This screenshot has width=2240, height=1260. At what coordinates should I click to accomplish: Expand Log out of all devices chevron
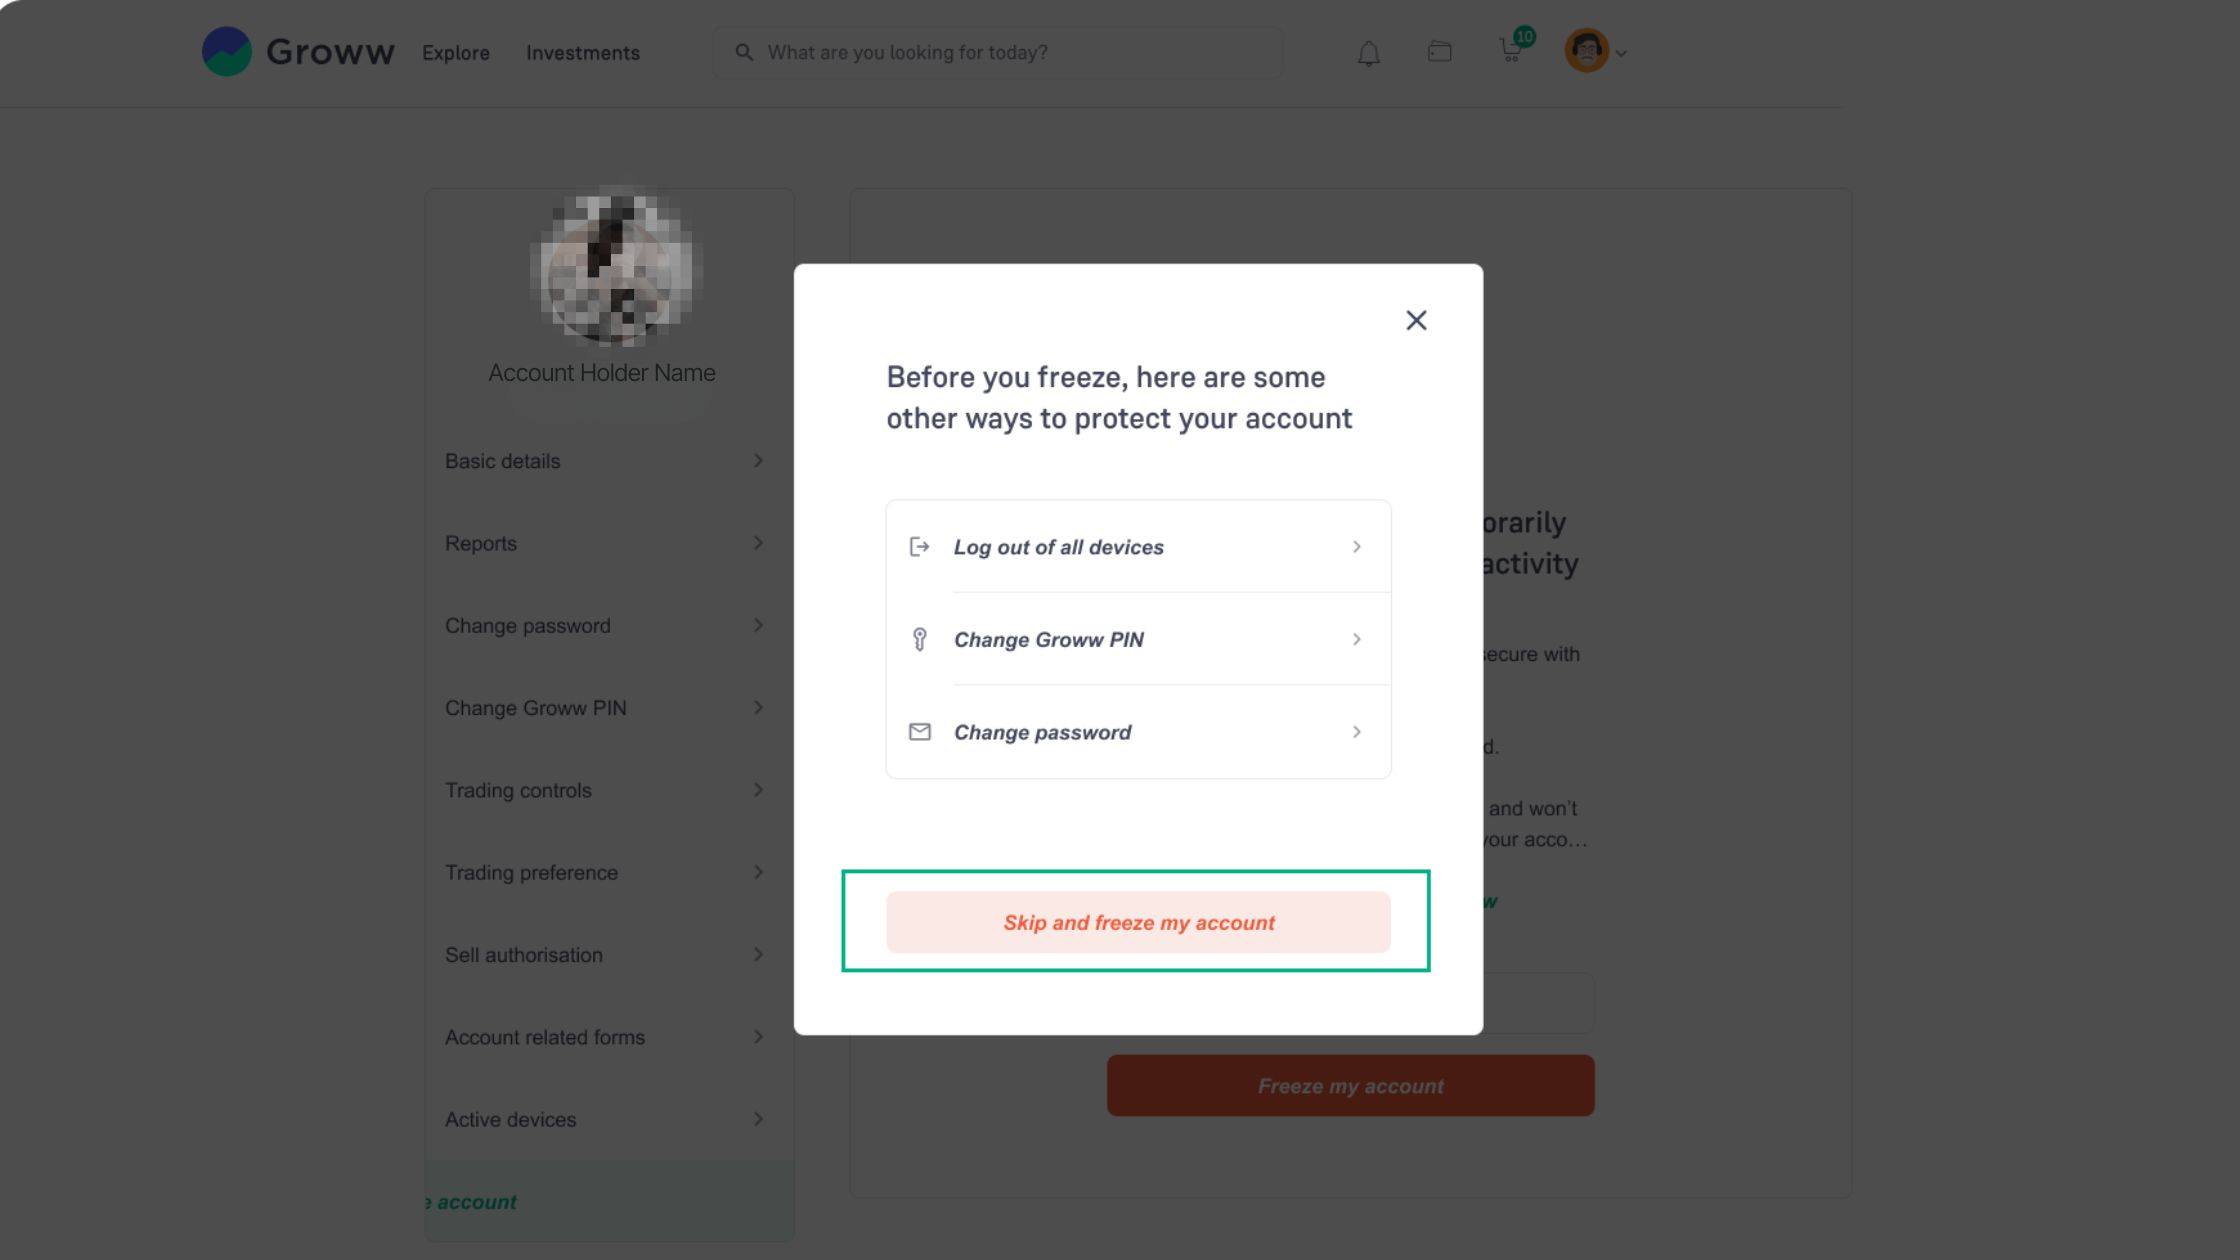click(x=1357, y=547)
